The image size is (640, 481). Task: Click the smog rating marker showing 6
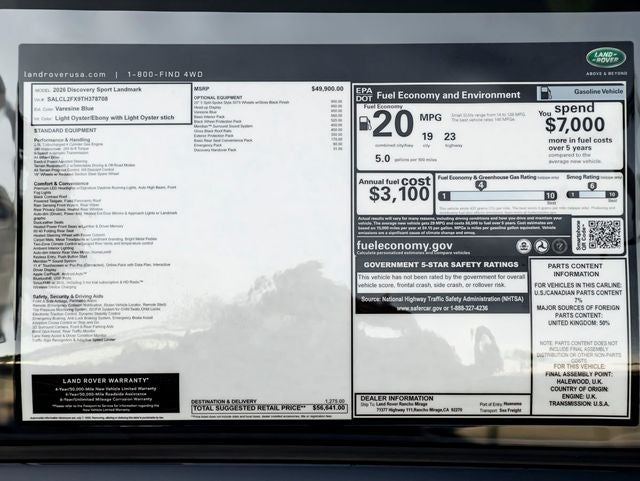coord(592,186)
